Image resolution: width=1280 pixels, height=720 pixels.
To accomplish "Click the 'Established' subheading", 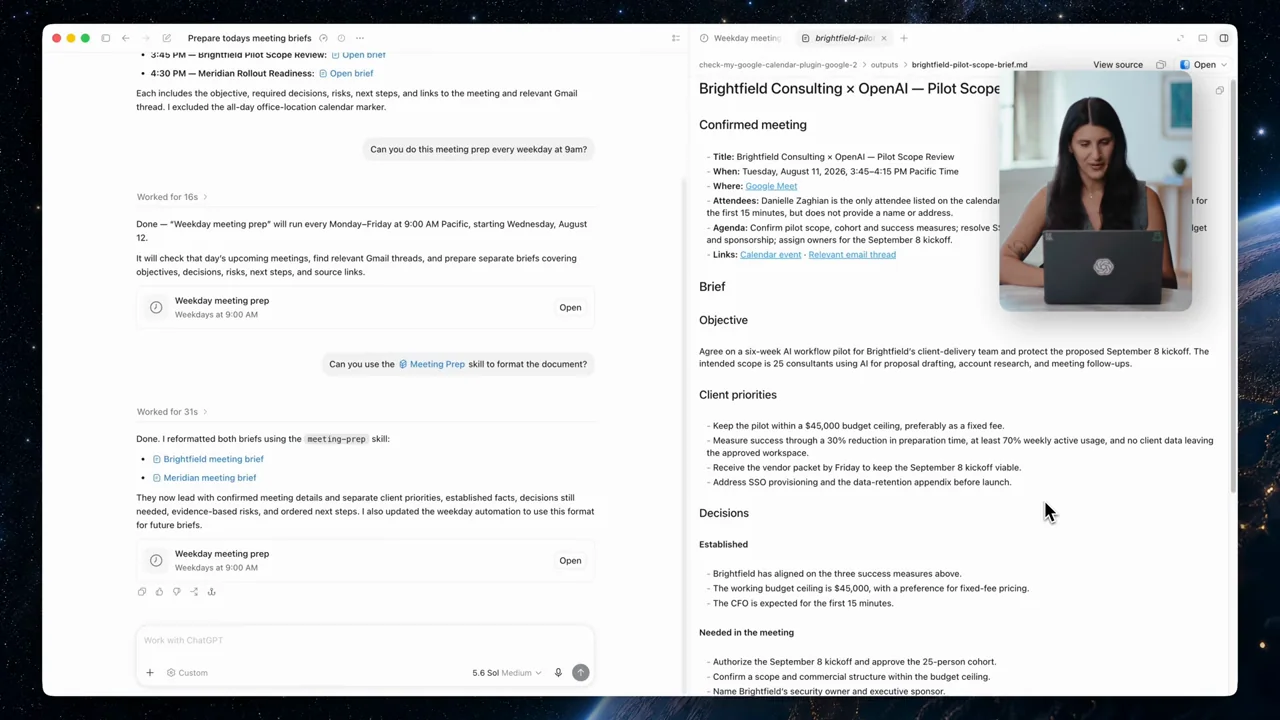I will pos(723,545).
